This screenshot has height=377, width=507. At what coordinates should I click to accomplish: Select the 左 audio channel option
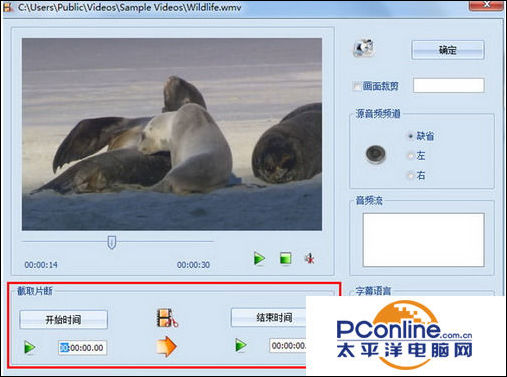click(410, 156)
